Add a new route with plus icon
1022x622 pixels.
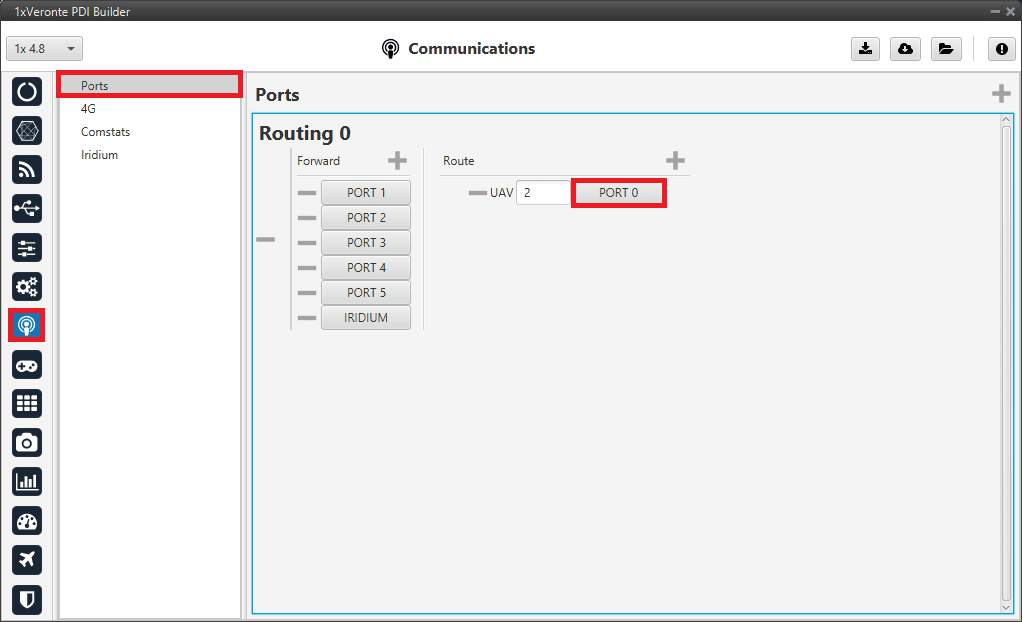click(x=675, y=161)
